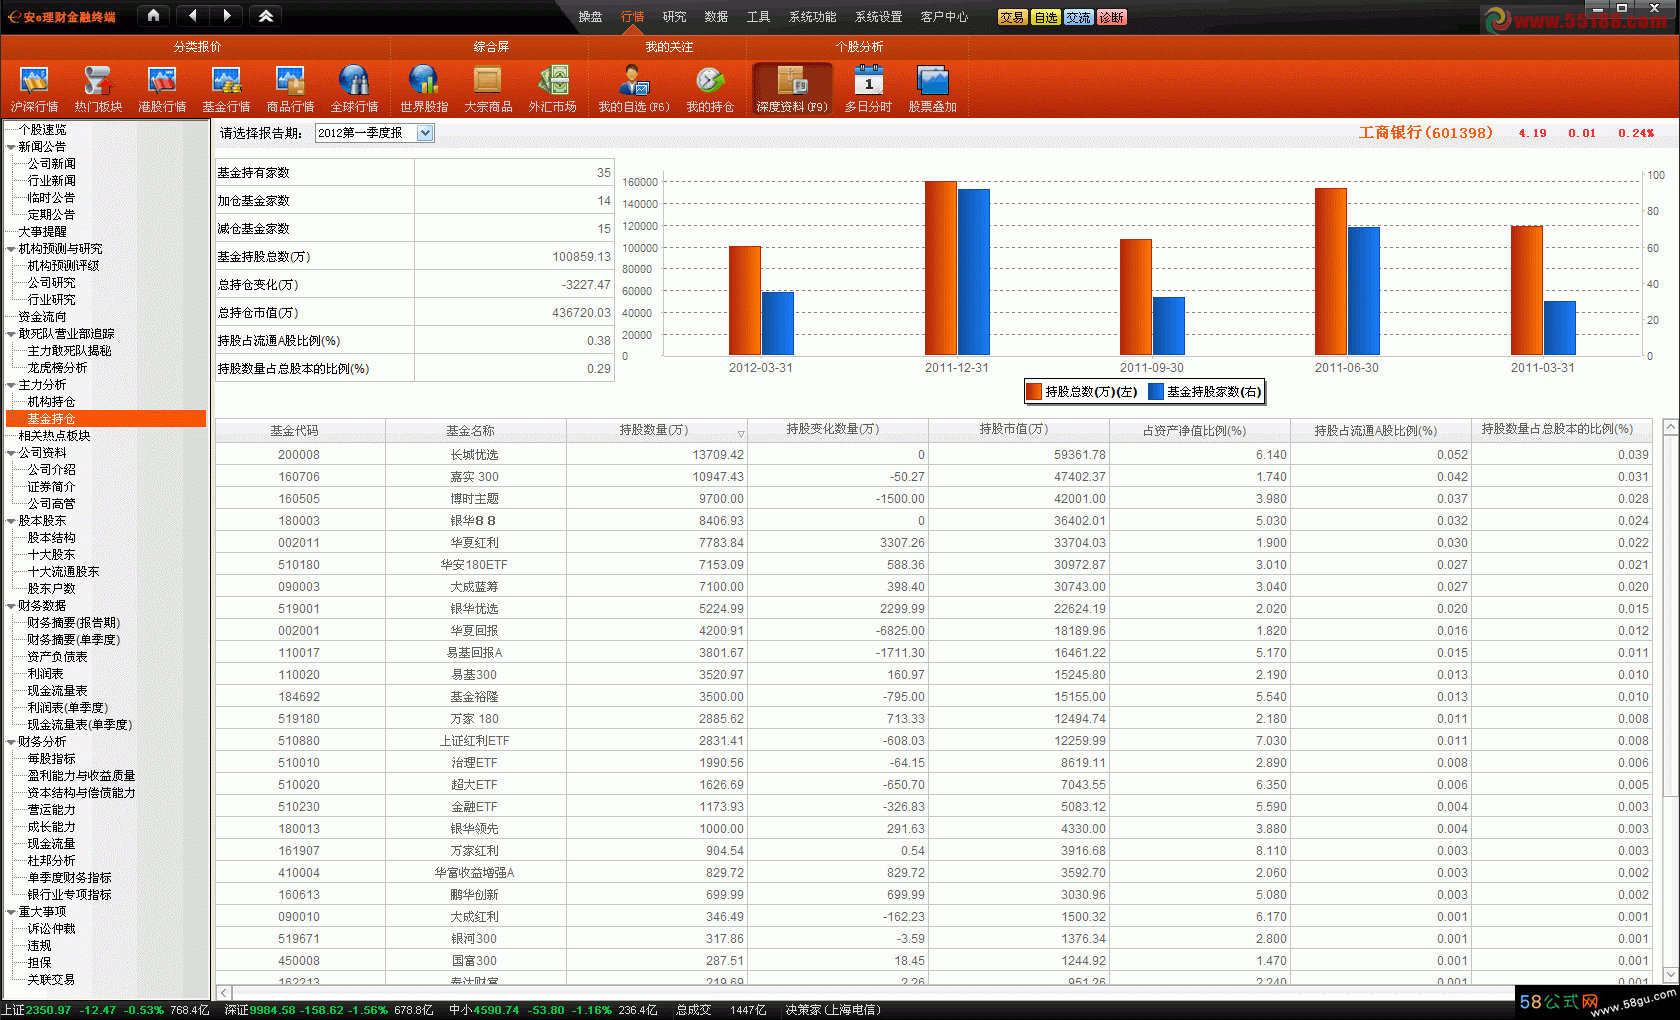
Task: Open the 操盘 menu
Action: (x=590, y=17)
